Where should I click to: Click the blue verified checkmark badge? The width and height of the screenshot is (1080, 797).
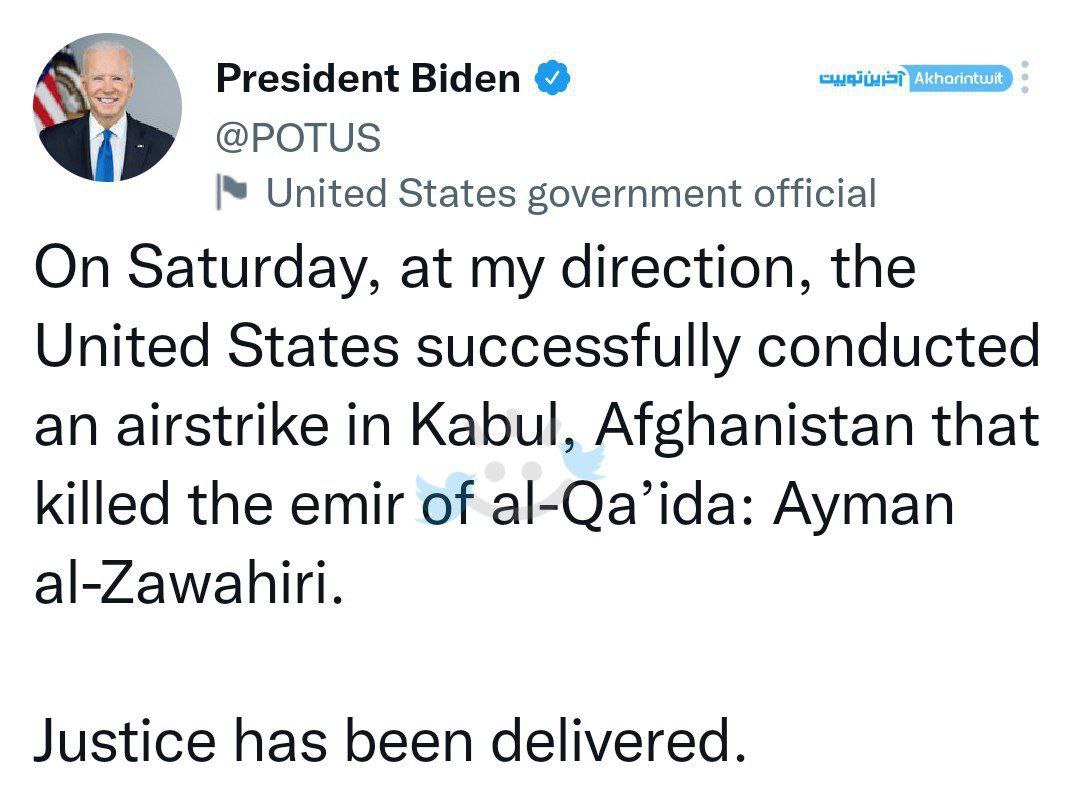coord(552,77)
